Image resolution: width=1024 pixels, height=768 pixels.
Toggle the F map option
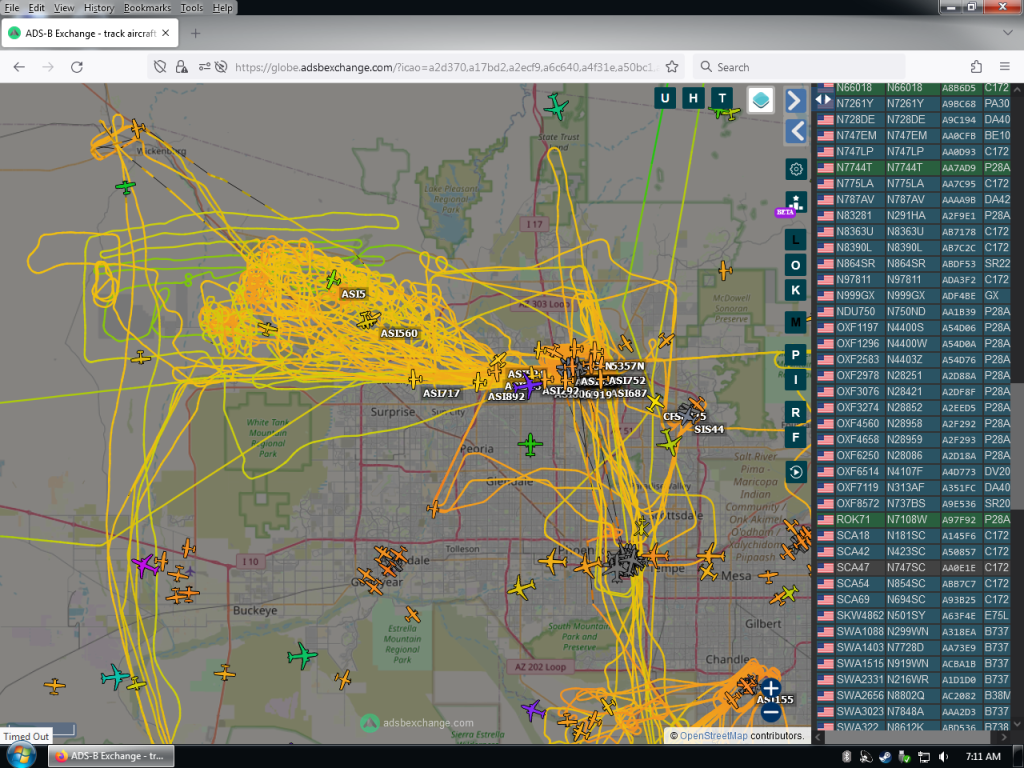tap(795, 438)
